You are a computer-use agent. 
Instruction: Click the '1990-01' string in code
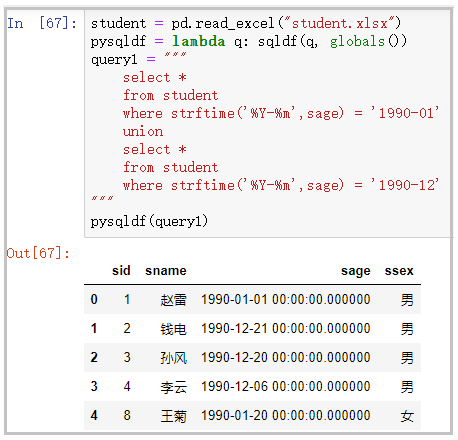(405, 113)
